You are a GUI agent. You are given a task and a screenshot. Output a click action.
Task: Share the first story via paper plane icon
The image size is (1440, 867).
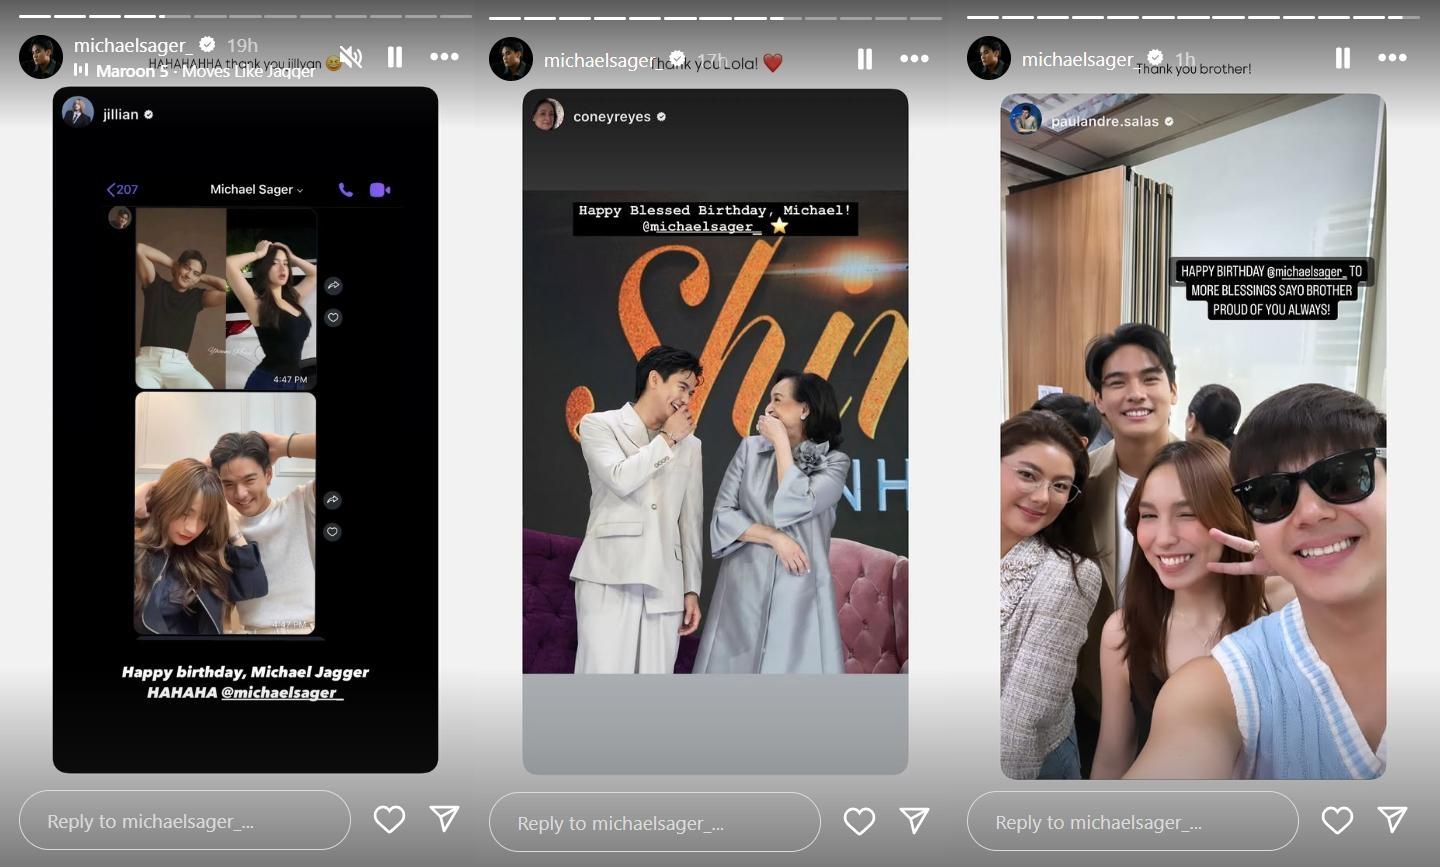coord(444,819)
